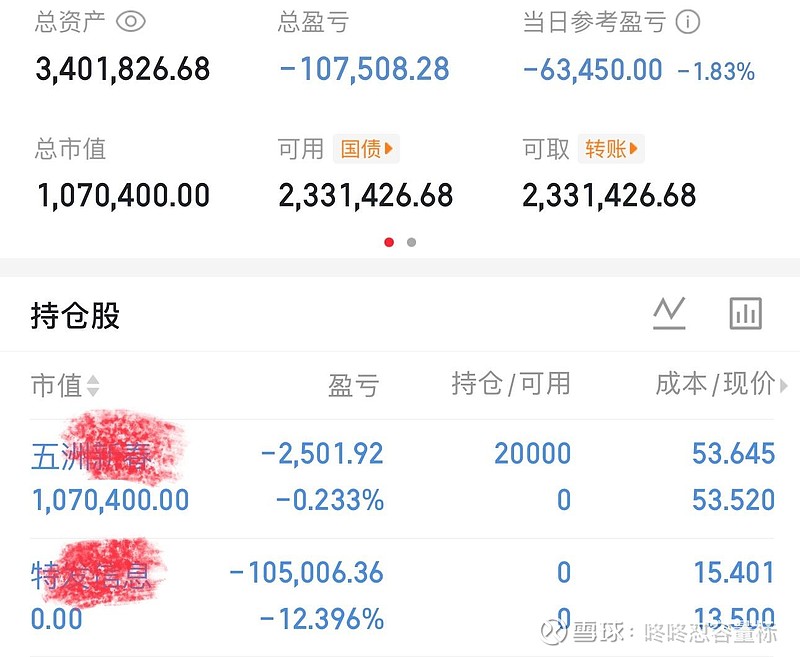
Task: Click the 成本/现价 column header
Action: 714,384
